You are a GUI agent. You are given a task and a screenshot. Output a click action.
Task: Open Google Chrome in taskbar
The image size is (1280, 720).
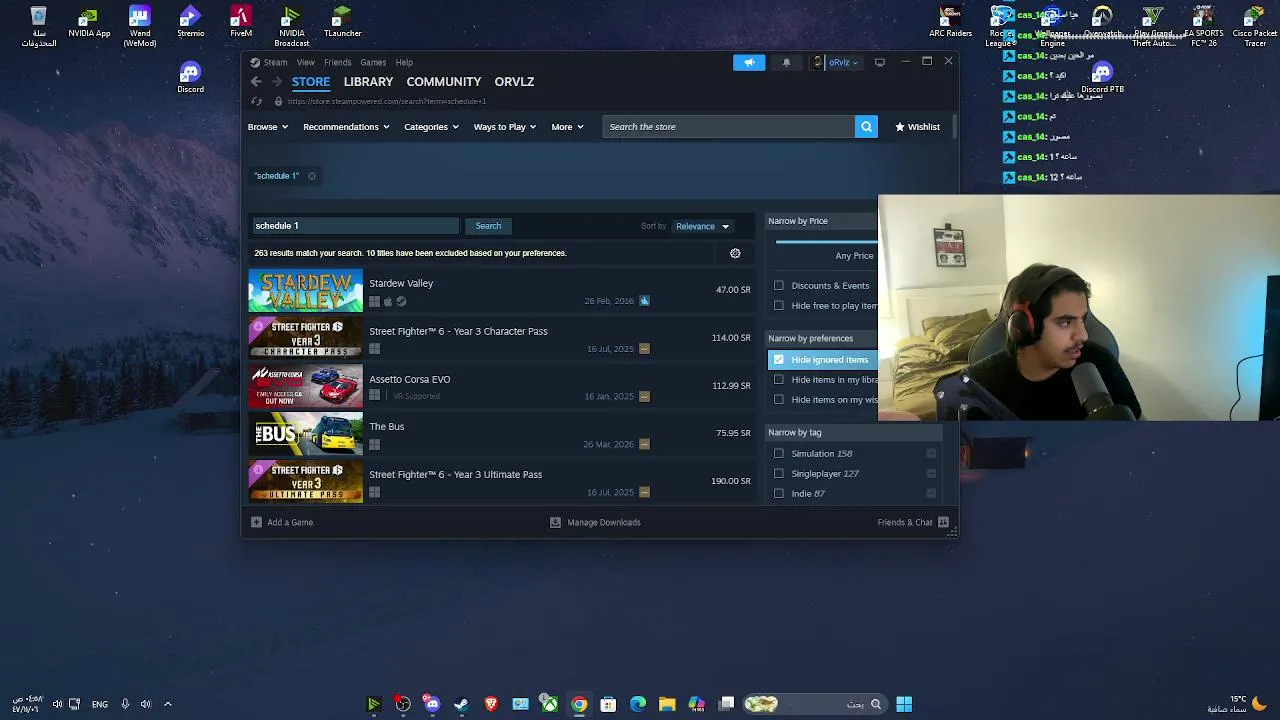pos(579,704)
